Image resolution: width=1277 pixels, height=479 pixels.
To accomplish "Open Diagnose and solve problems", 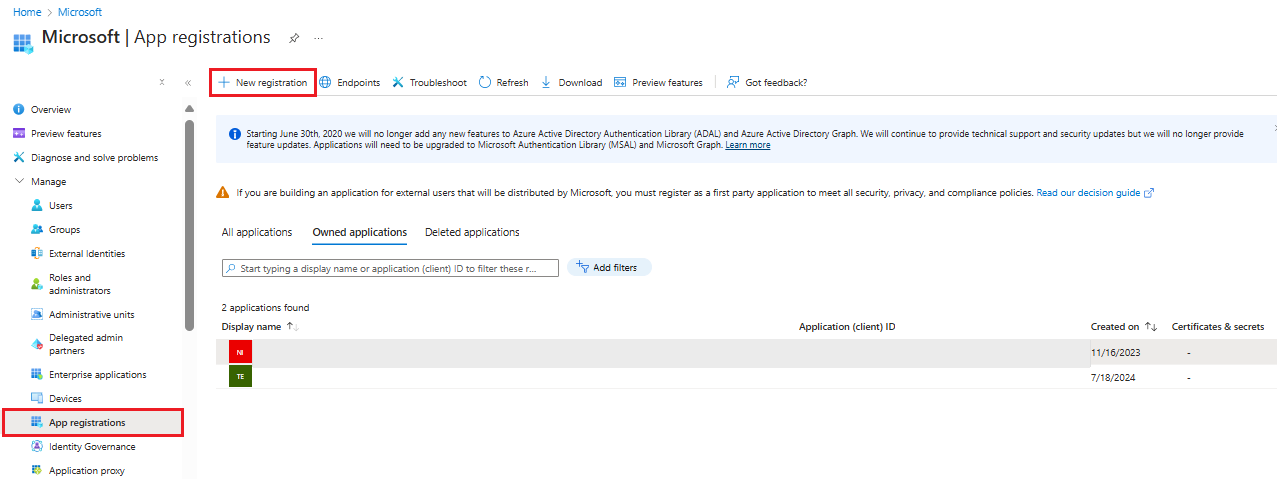I will coord(92,157).
